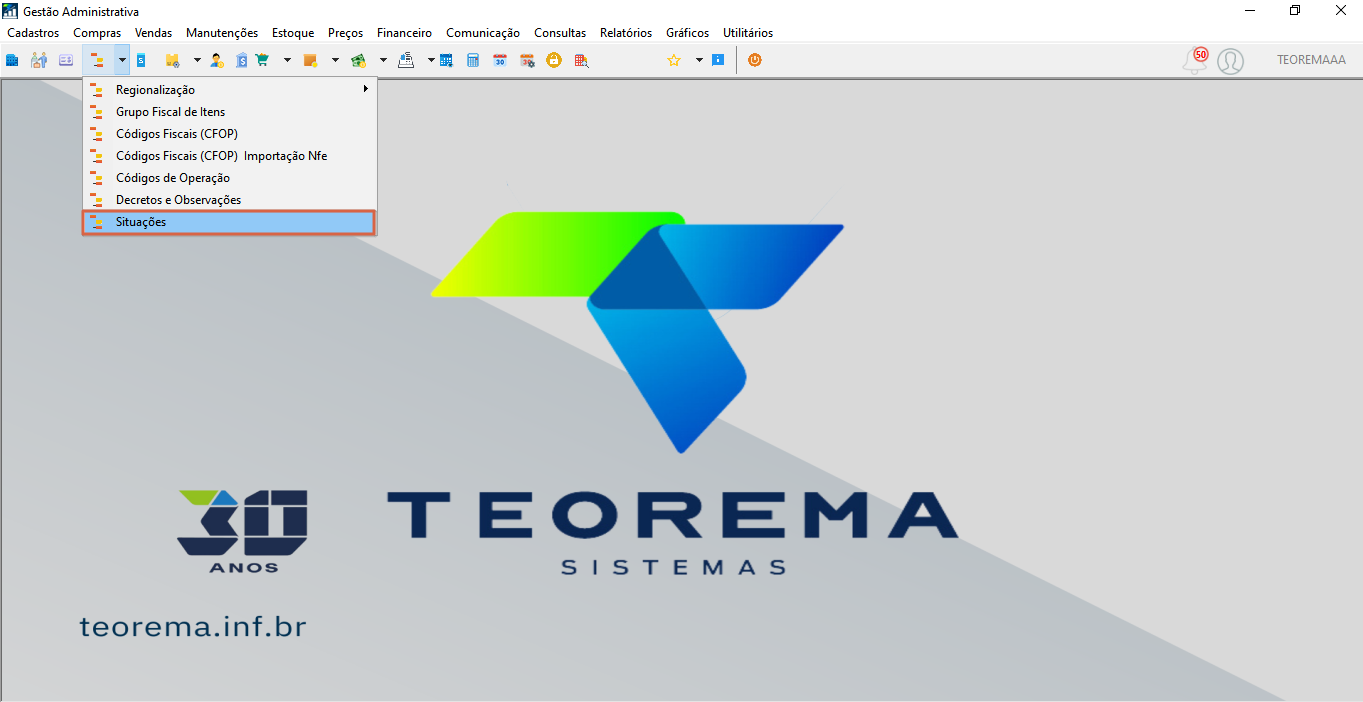The width and height of the screenshot is (1363, 702).
Task: Open the Relatórios menu
Action: tap(626, 33)
